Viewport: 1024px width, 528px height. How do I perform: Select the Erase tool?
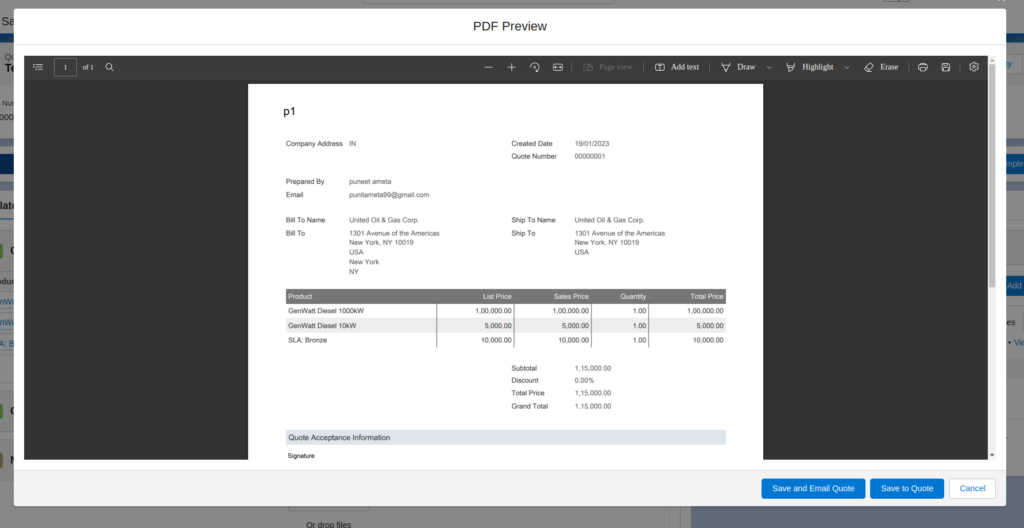[880, 67]
